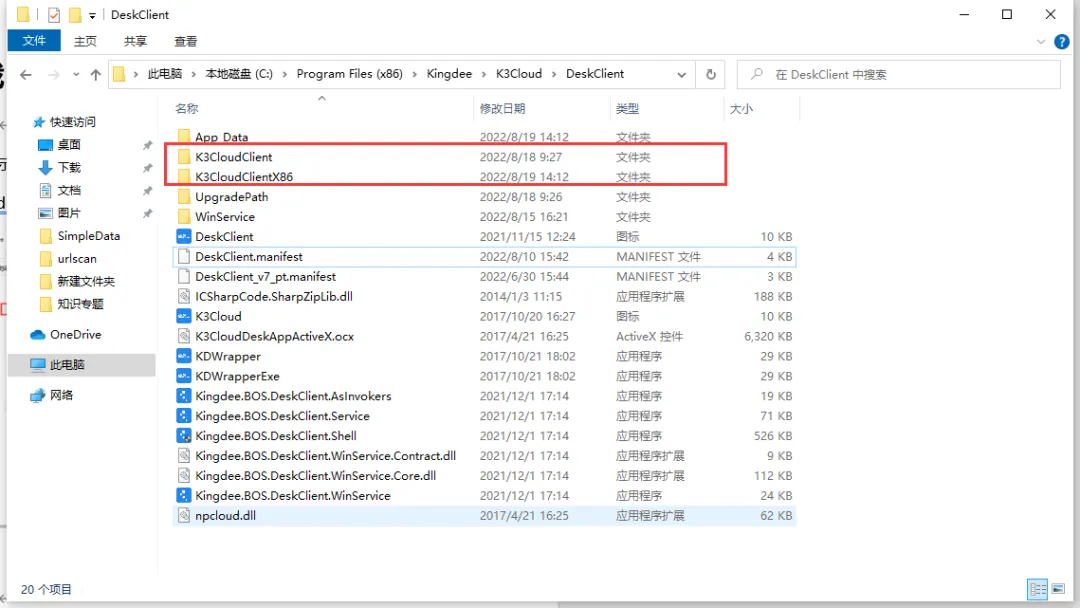Sort by the 修改日期 column header
Image resolution: width=1080 pixels, height=608 pixels.
coord(502,109)
